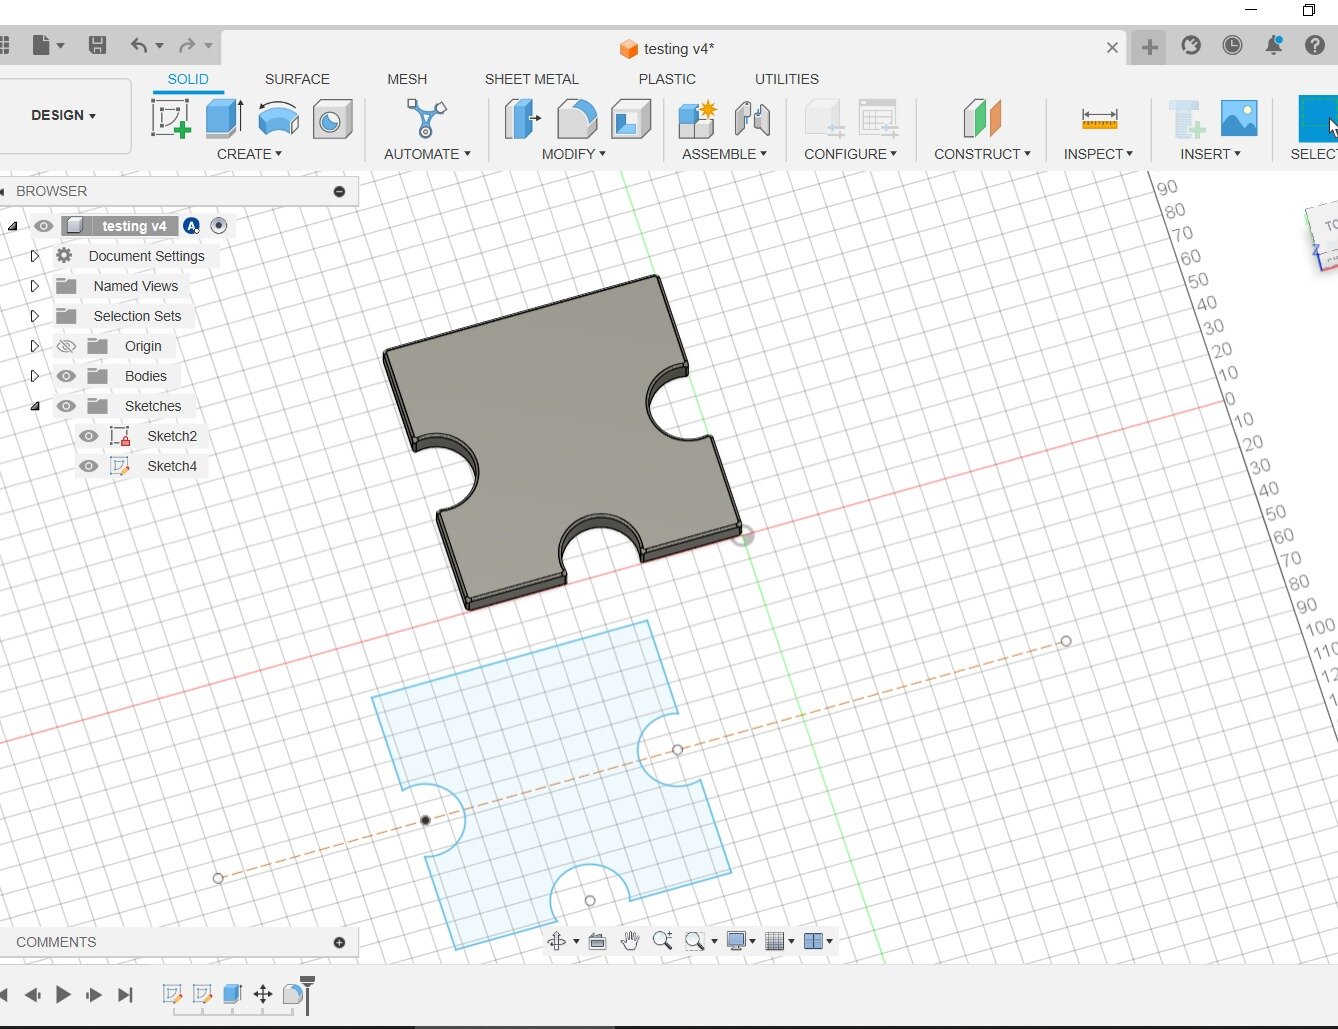Toggle Sketch4 visibility eye
Image resolution: width=1338 pixels, height=1029 pixels.
89,466
